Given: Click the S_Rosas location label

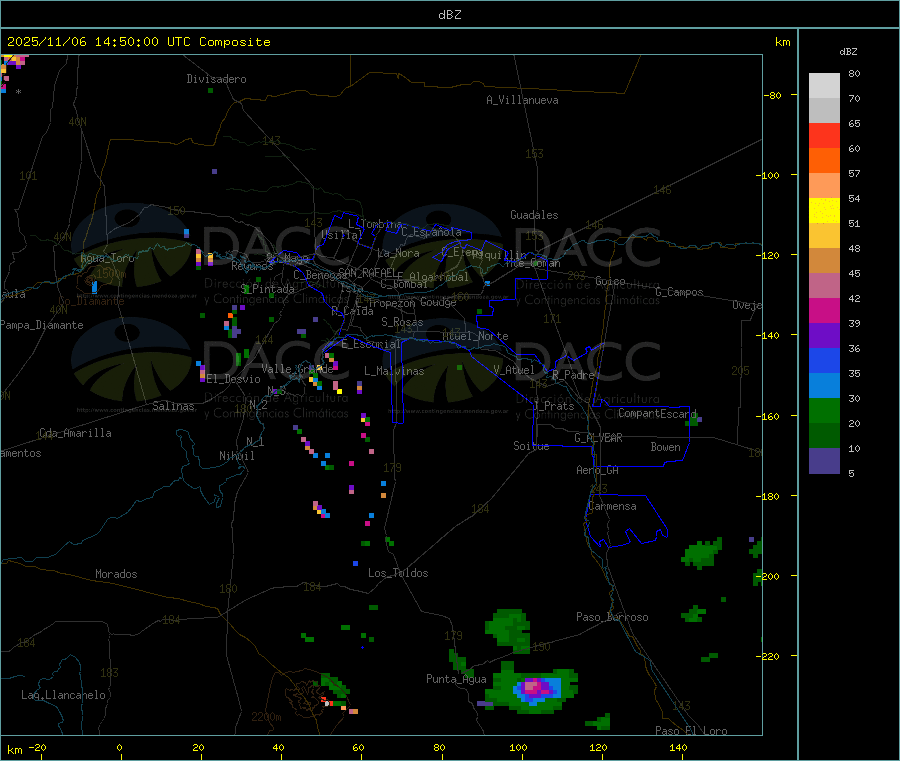Looking at the screenshot, I should (402, 322).
